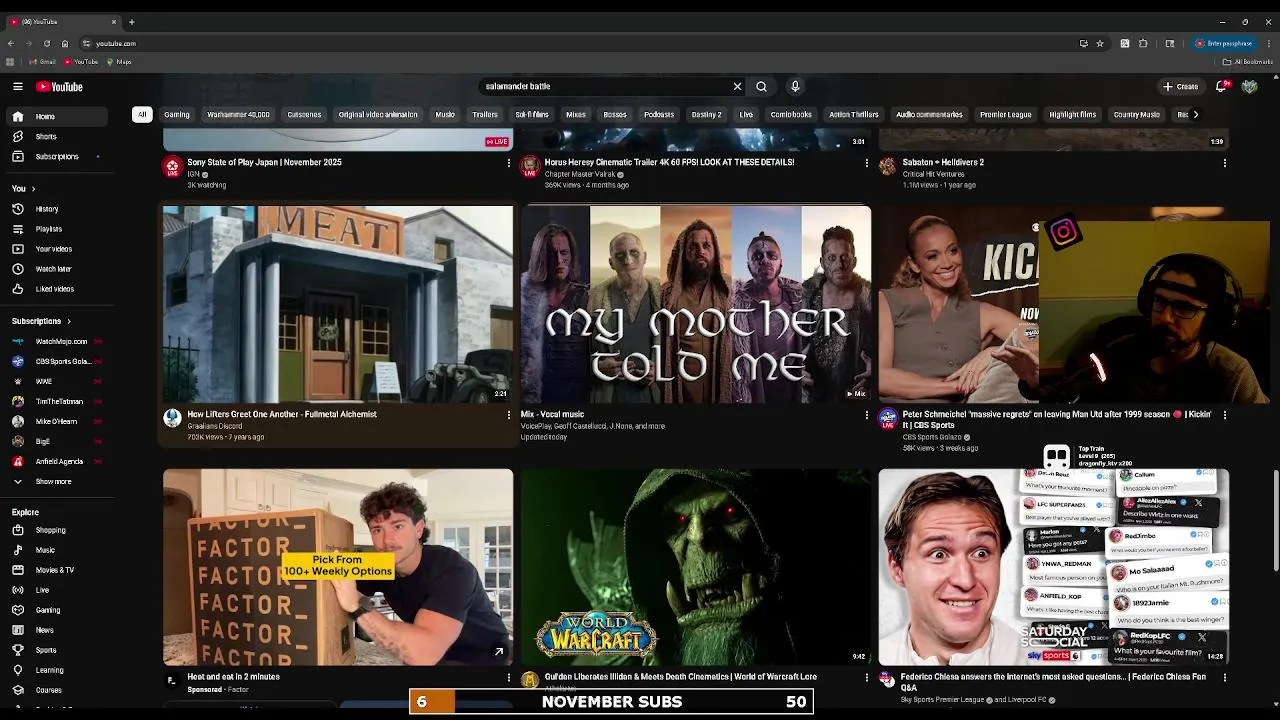
Task: Open Watch later list
Action: click(55, 269)
